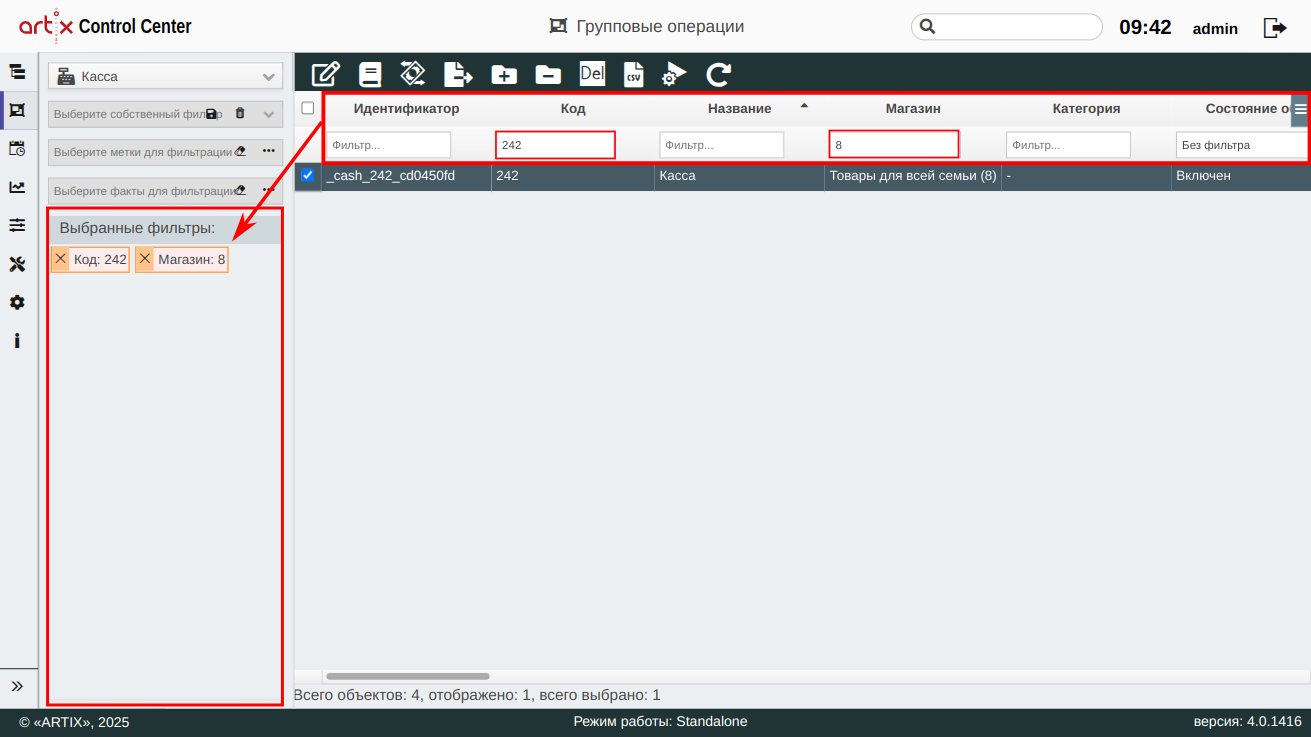Click the logout icon next to admin
The image size is (1311, 737).
[1275, 28]
